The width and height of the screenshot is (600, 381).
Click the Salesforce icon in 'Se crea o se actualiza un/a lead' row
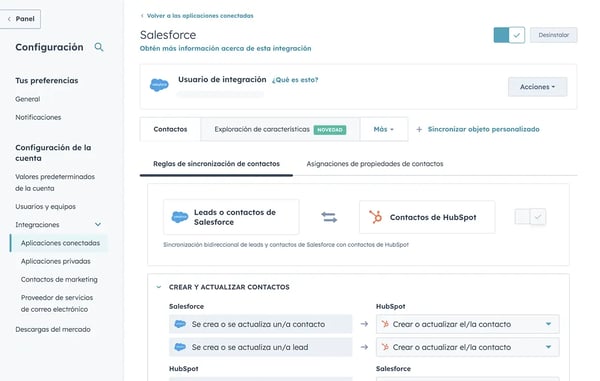pyautogui.click(x=180, y=347)
